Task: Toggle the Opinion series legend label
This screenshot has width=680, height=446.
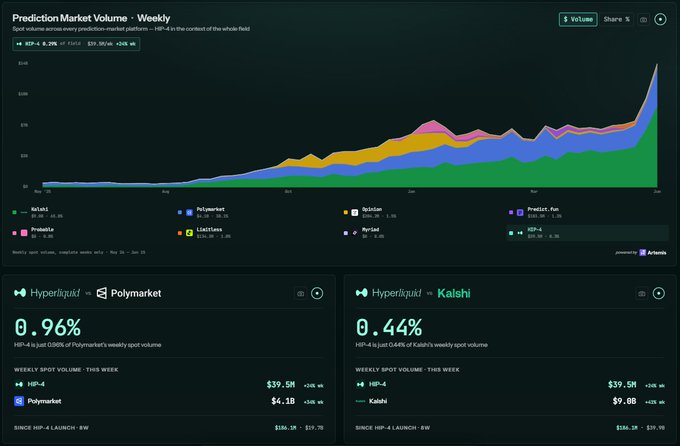Action: point(372,209)
